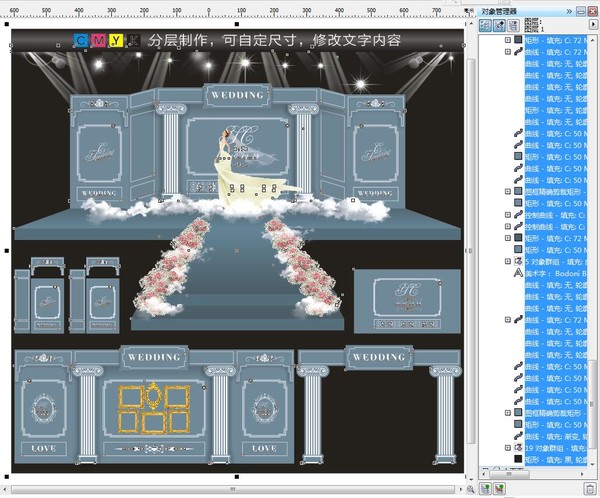Expand the lower 图框精确剪裁矩形 node
This screenshot has height=498, width=600.
pos(508,413)
